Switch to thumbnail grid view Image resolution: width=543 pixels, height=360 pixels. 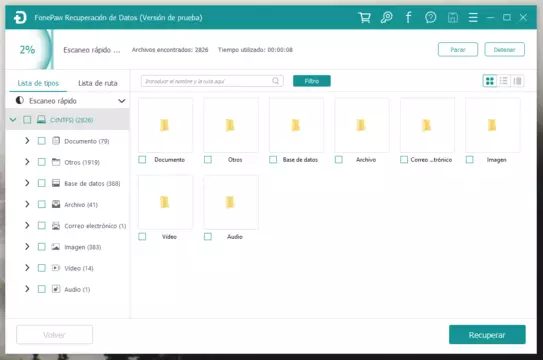click(490, 81)
